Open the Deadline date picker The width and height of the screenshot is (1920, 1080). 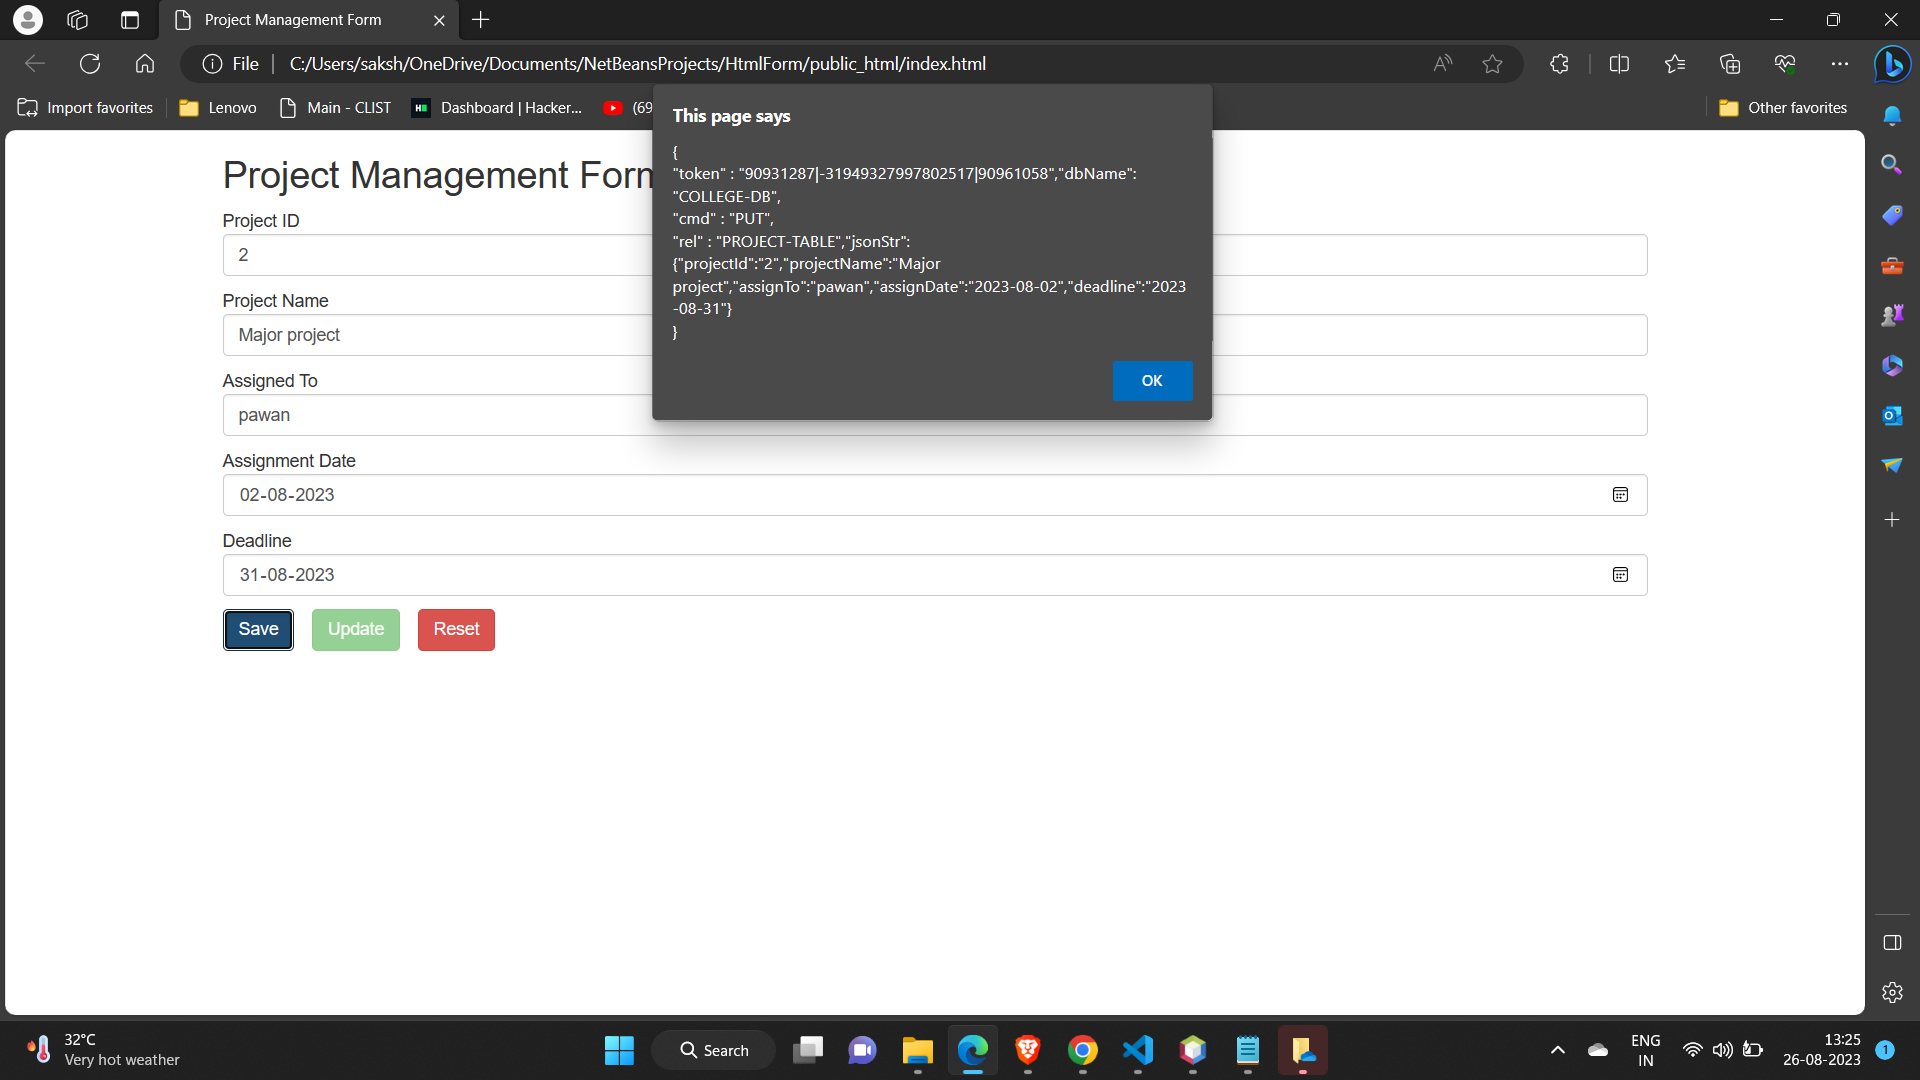[x=1620, y=575]
